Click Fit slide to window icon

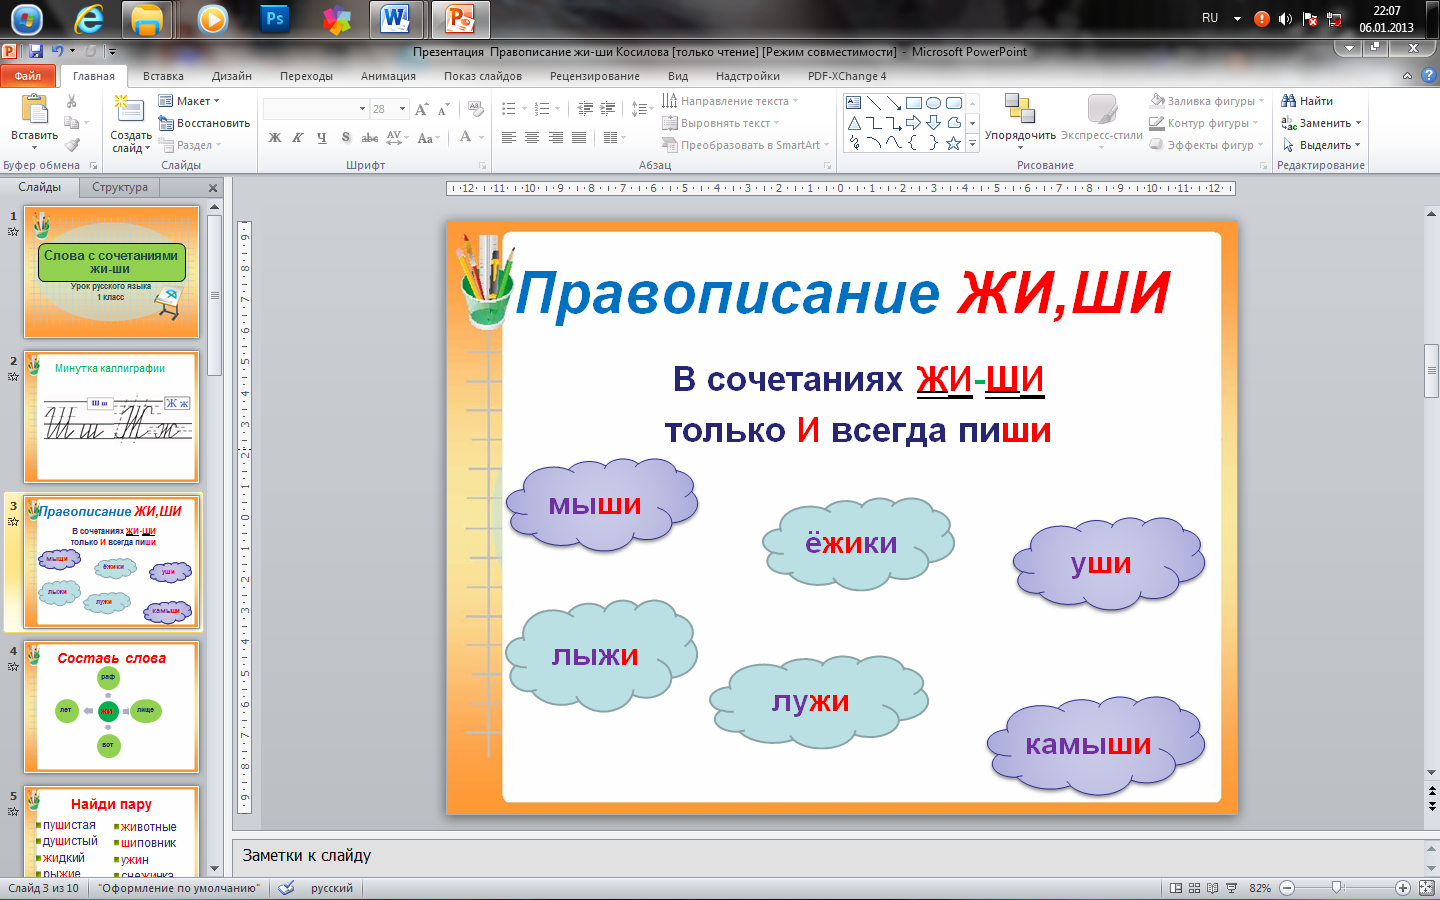1426,888
